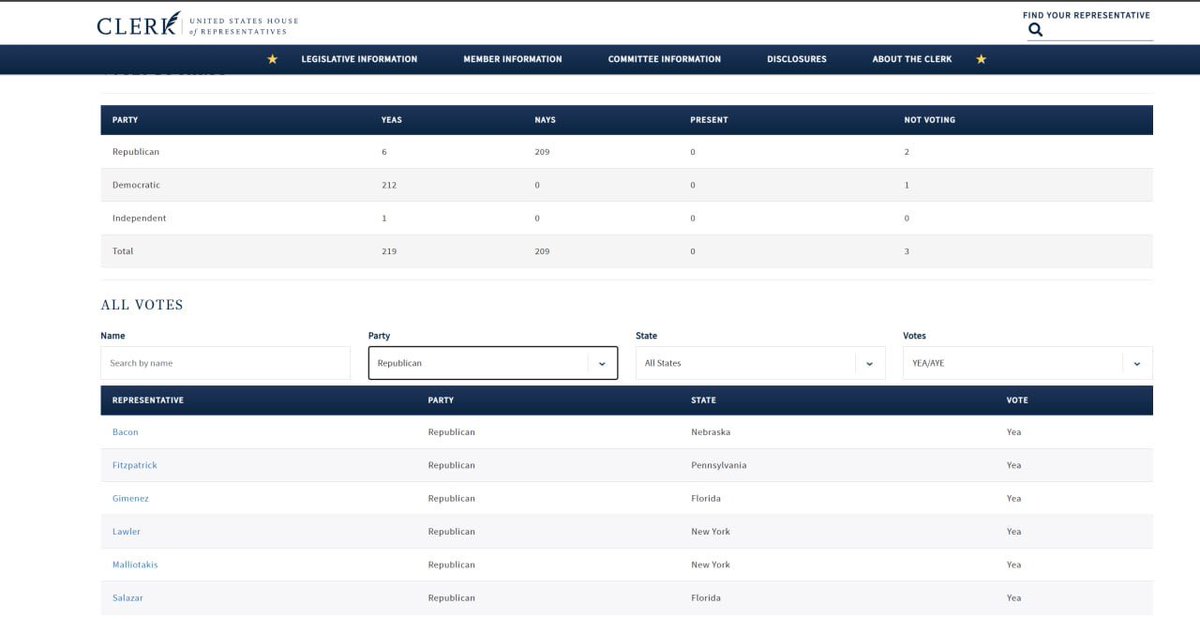
Task: Click the Representative column header
Action: pos(148,400)
